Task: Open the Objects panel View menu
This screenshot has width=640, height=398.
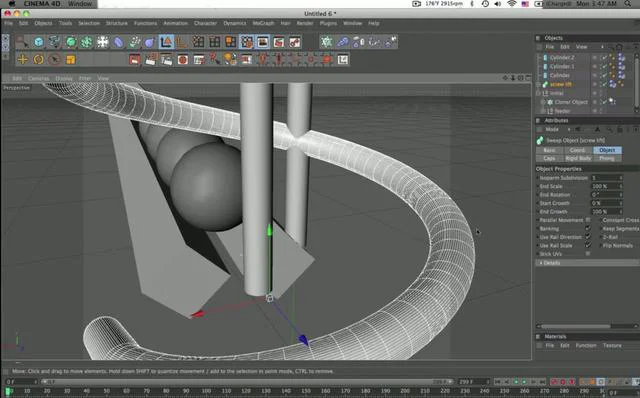Action: (x=581, y=47)
